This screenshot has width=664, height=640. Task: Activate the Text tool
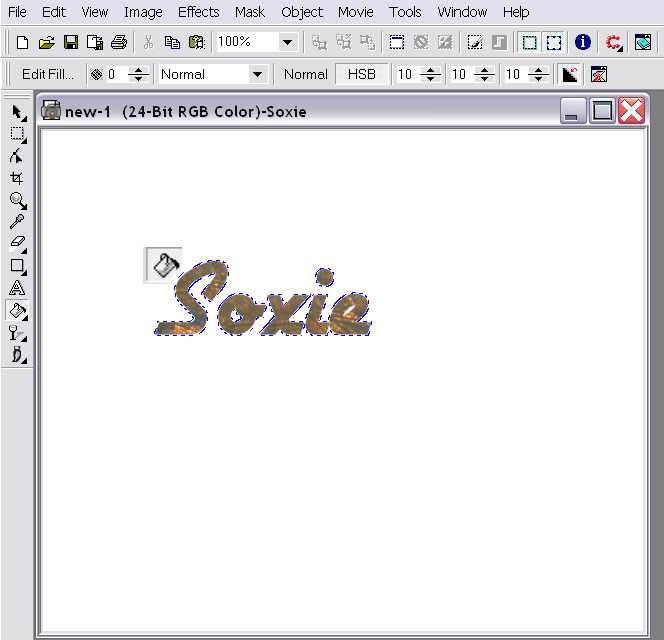[17, 288]
